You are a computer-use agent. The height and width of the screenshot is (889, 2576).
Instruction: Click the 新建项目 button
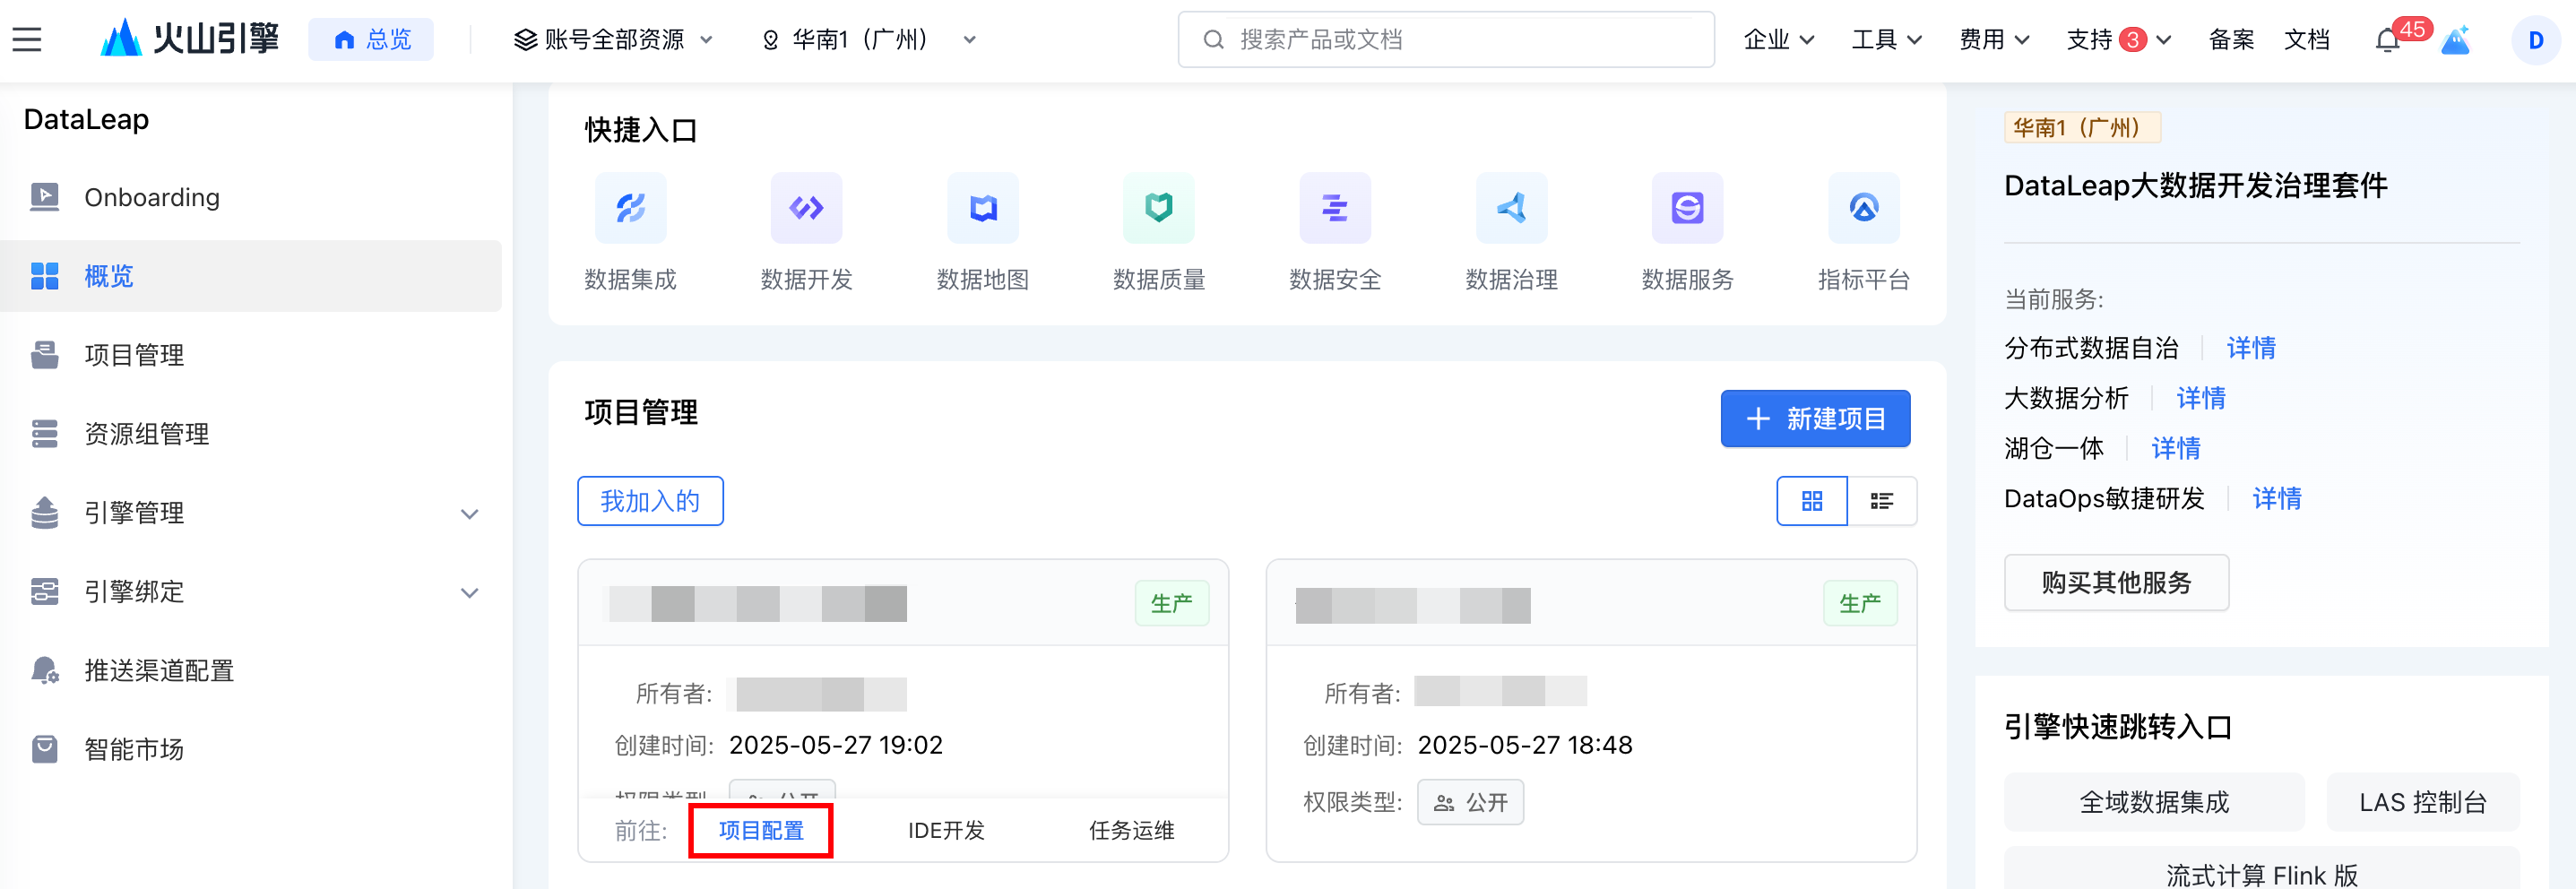[x=1815, y=418]
